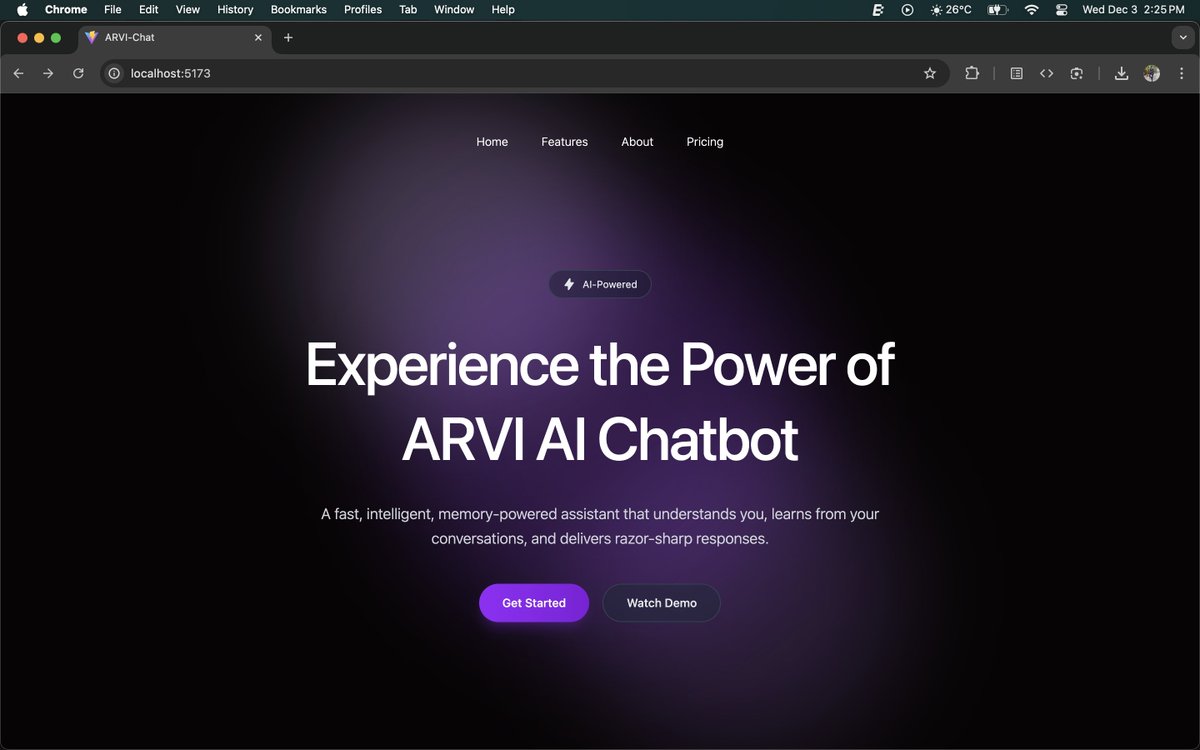Click the developer tools code icon
The width and height of the screenshot is (1200, 750).
[x=1046, y=73]
